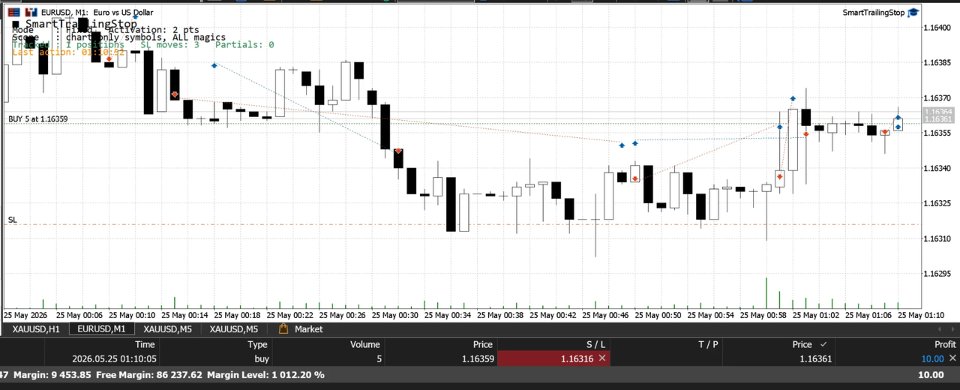
Task: Click the 1.16400 price scale label
Action: click(x=937, y=28)
